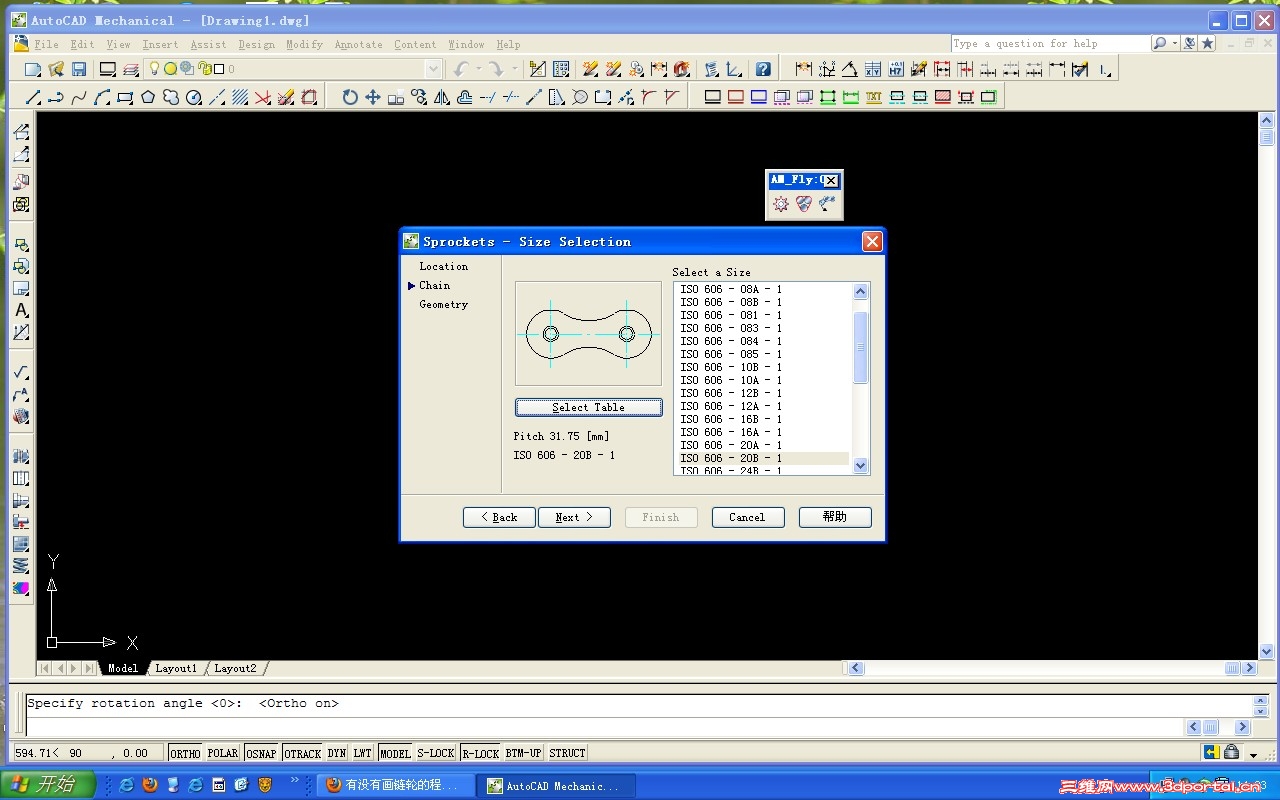Viewport: 1280px width, 800px height.
Task: Click the 开始 Start button
Action: point(48,785)
